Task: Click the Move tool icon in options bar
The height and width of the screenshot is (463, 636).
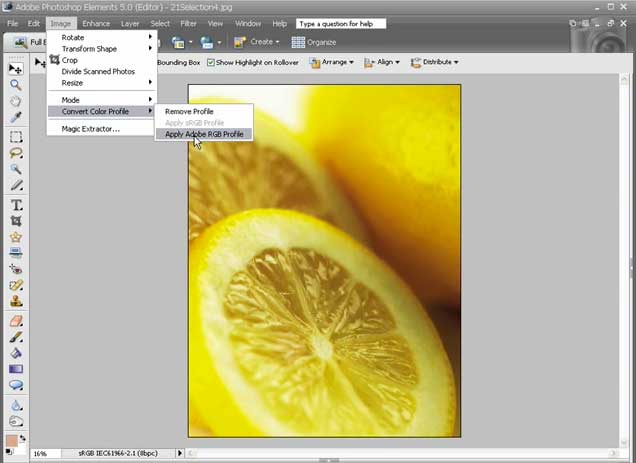Action: tap(40, 62)
